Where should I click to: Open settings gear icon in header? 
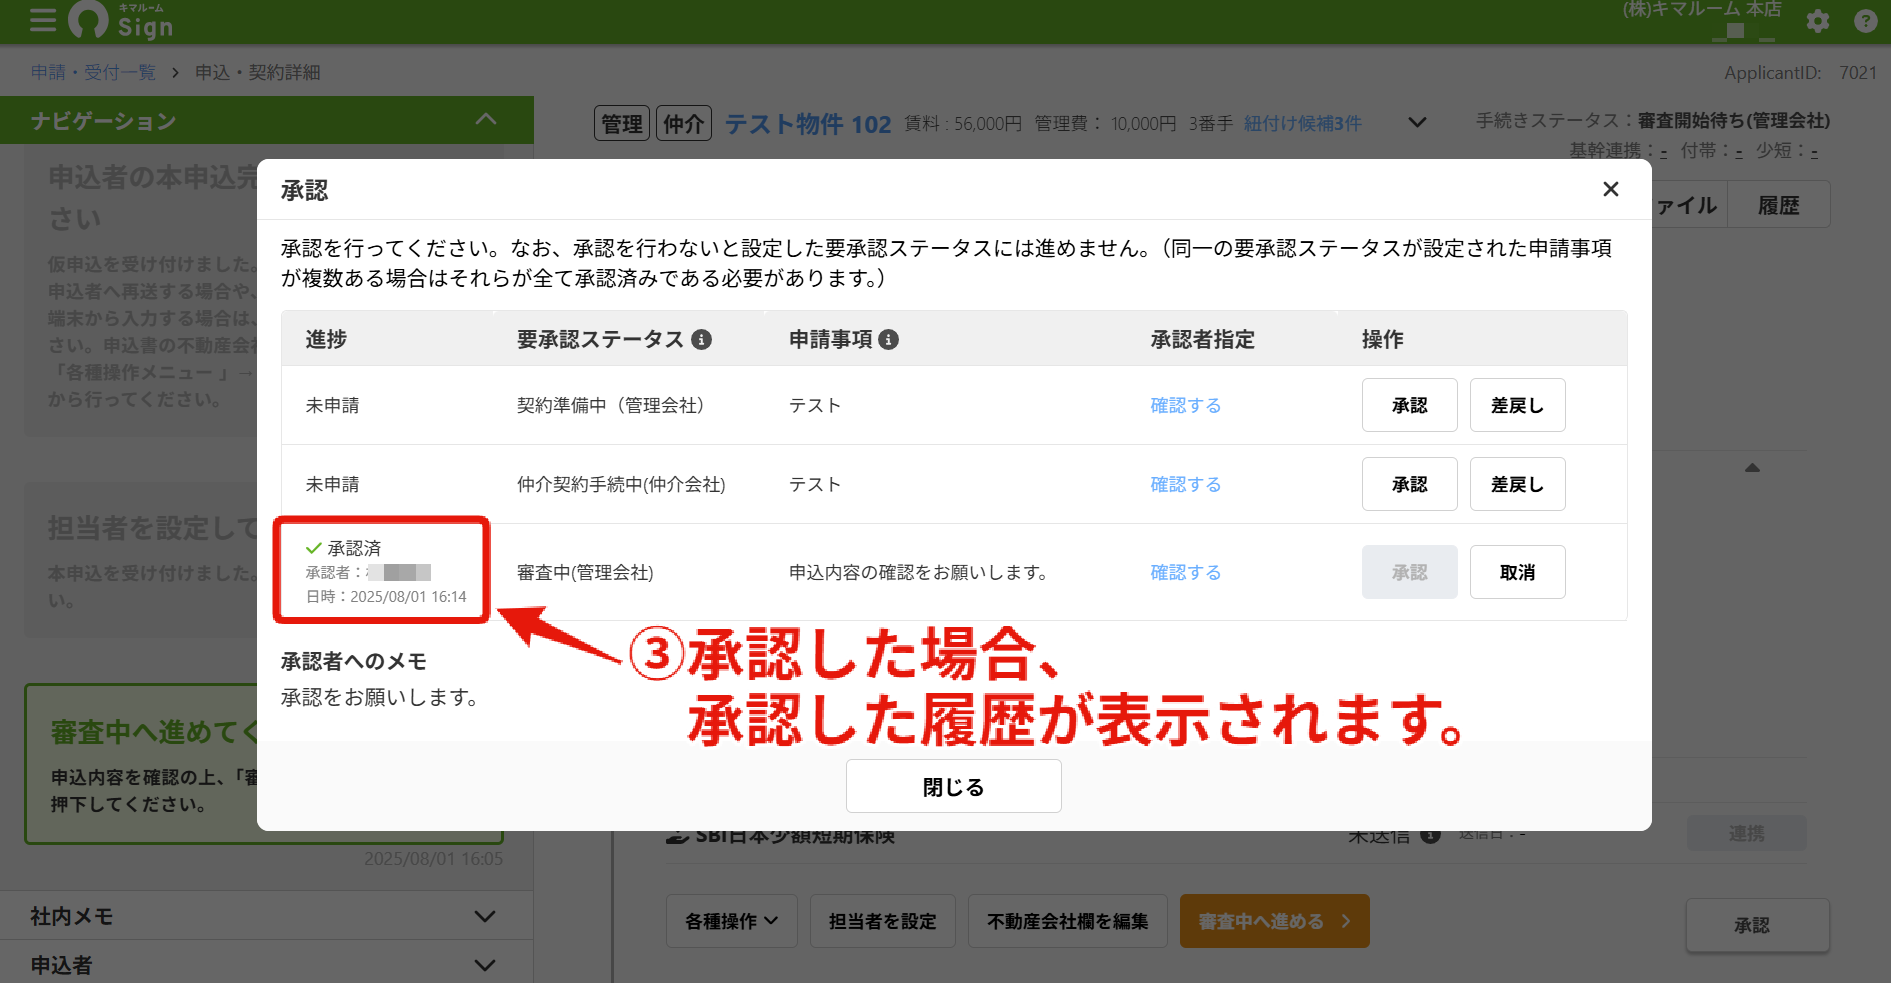click(1818, 21)
